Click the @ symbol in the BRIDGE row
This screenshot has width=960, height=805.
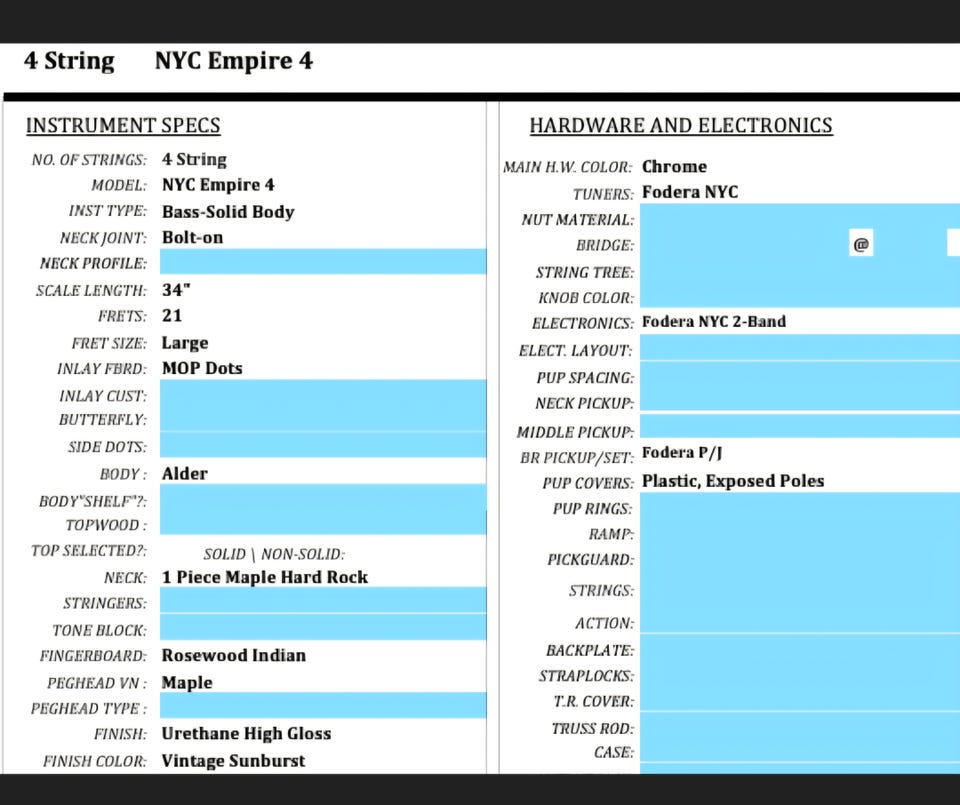tap(861, 244)
